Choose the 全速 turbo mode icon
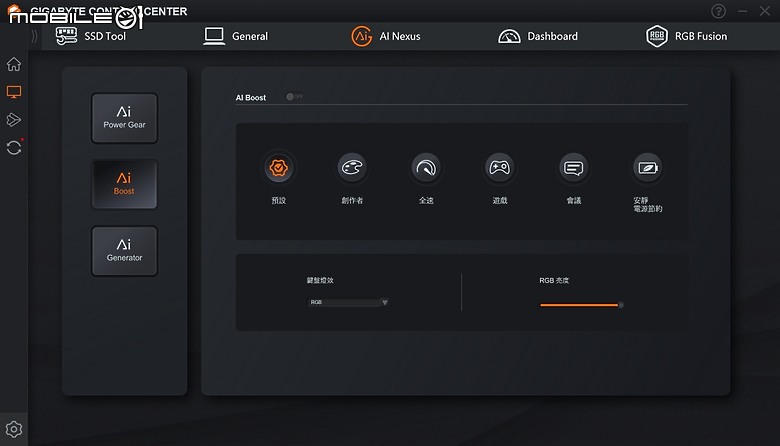 [426, 168]
